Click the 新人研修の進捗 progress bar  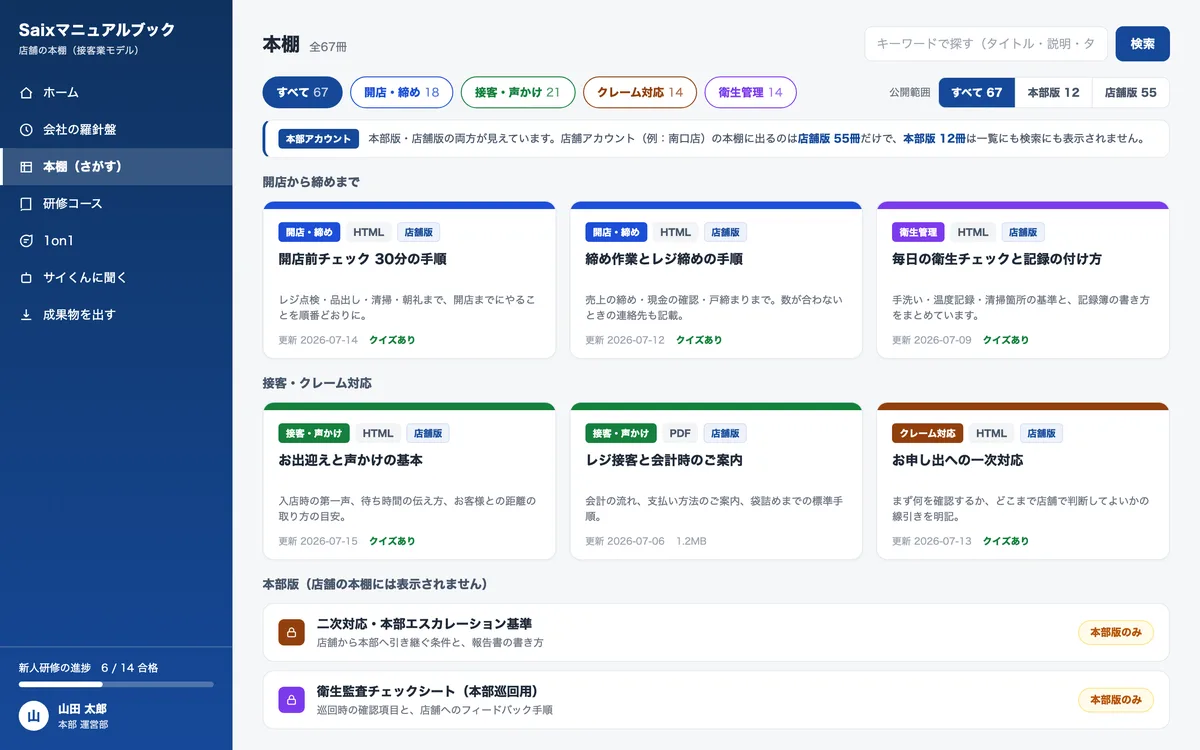[x=116, y=684]
